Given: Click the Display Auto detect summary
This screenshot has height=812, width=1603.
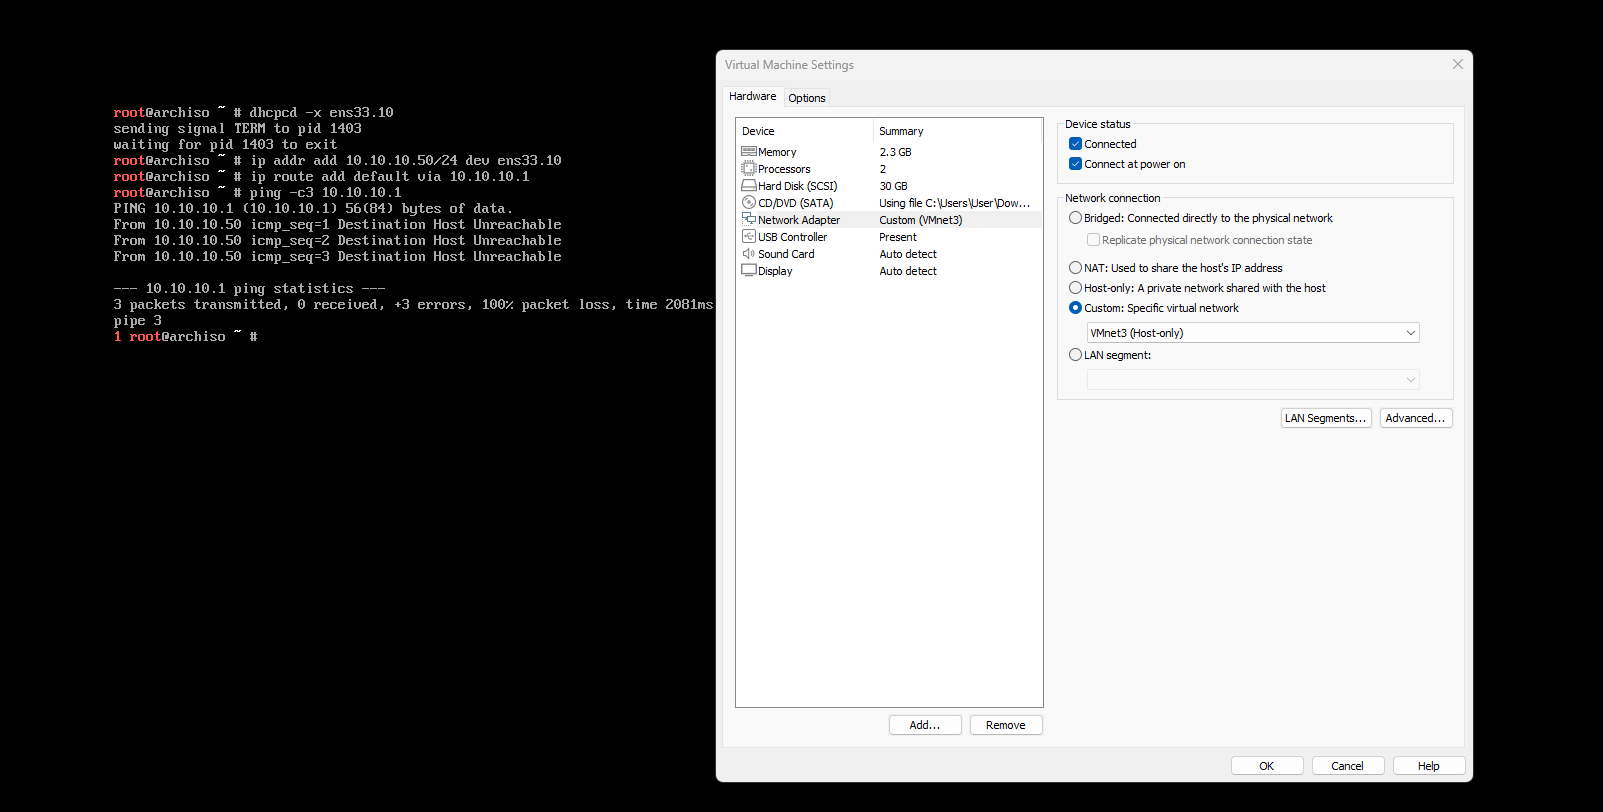Looking at the screenshot, I should click(x=908, y=271).
